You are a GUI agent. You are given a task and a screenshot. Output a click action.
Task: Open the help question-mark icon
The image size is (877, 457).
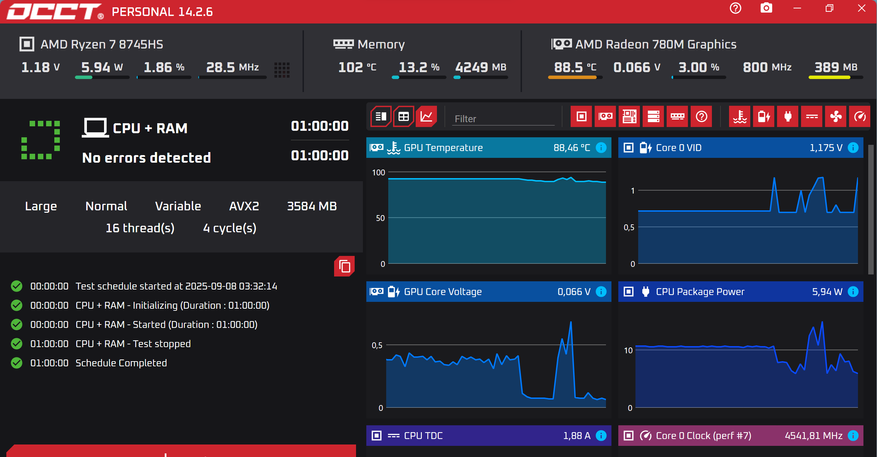tap(735, 8)
